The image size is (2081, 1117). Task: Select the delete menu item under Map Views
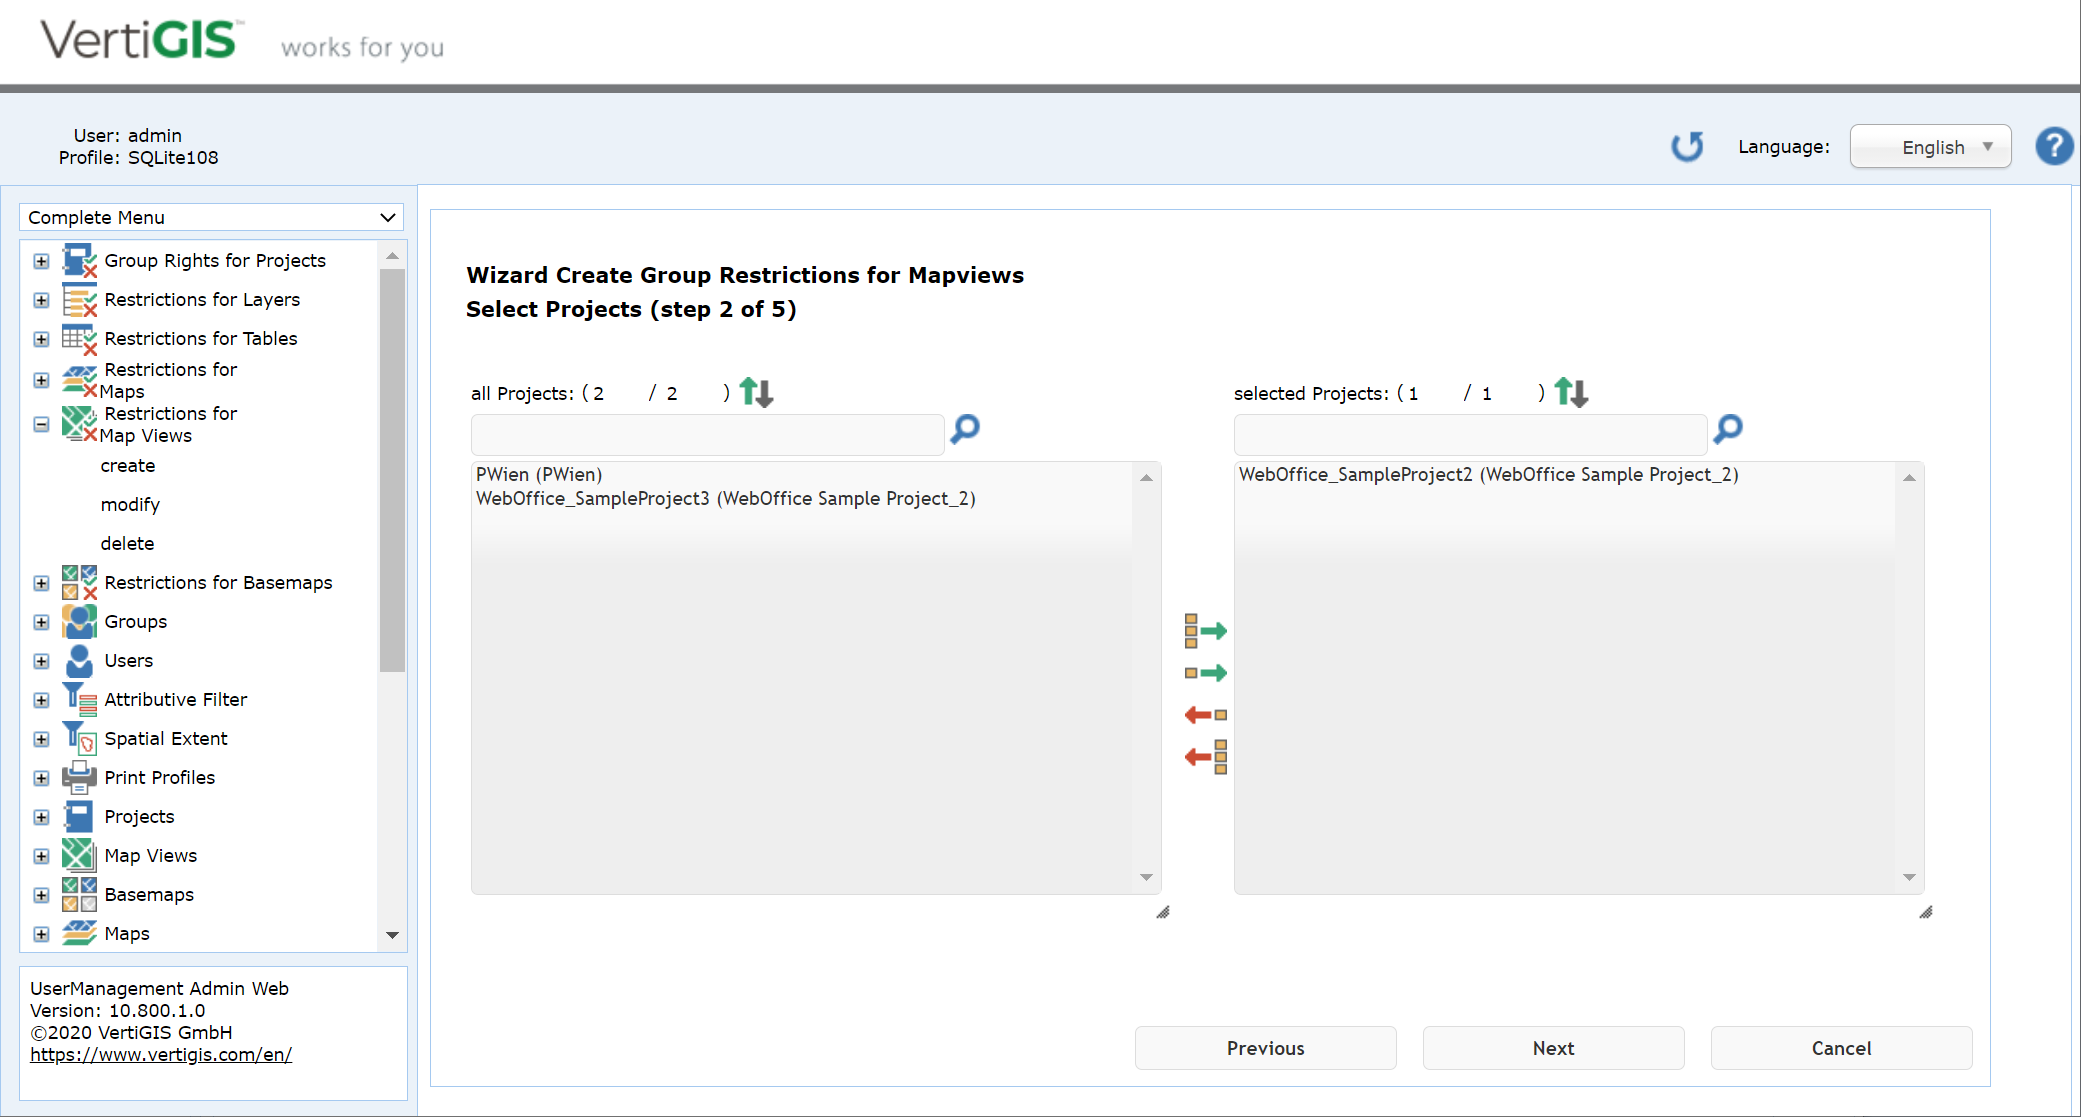pyautogui.click(x=127, y=543)
